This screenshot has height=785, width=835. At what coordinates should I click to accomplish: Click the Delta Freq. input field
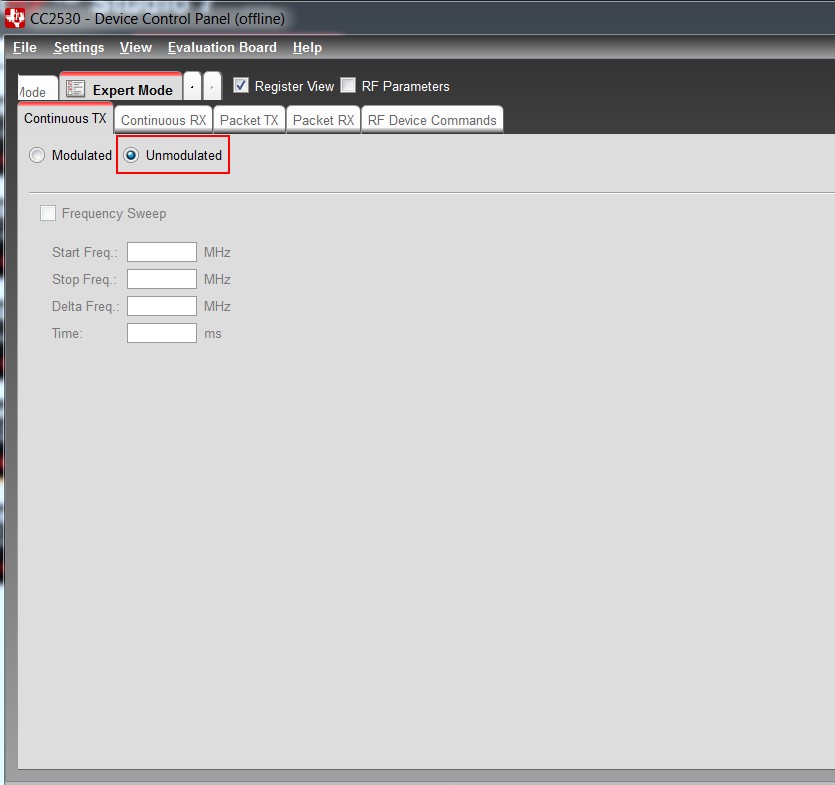pos(162,306)
